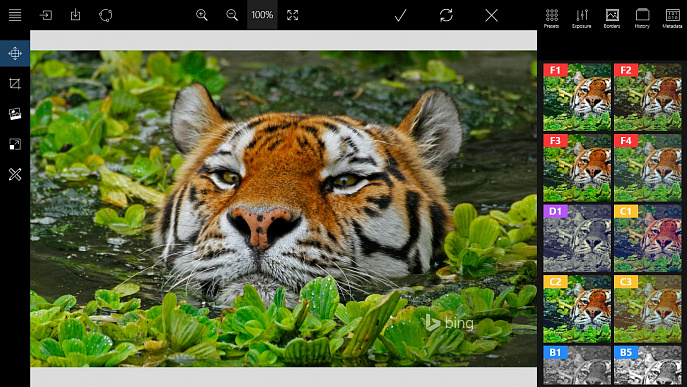This screenshot has width=687, height=387.
Task: Select the resize tool icon
Action: click(15, 144)
